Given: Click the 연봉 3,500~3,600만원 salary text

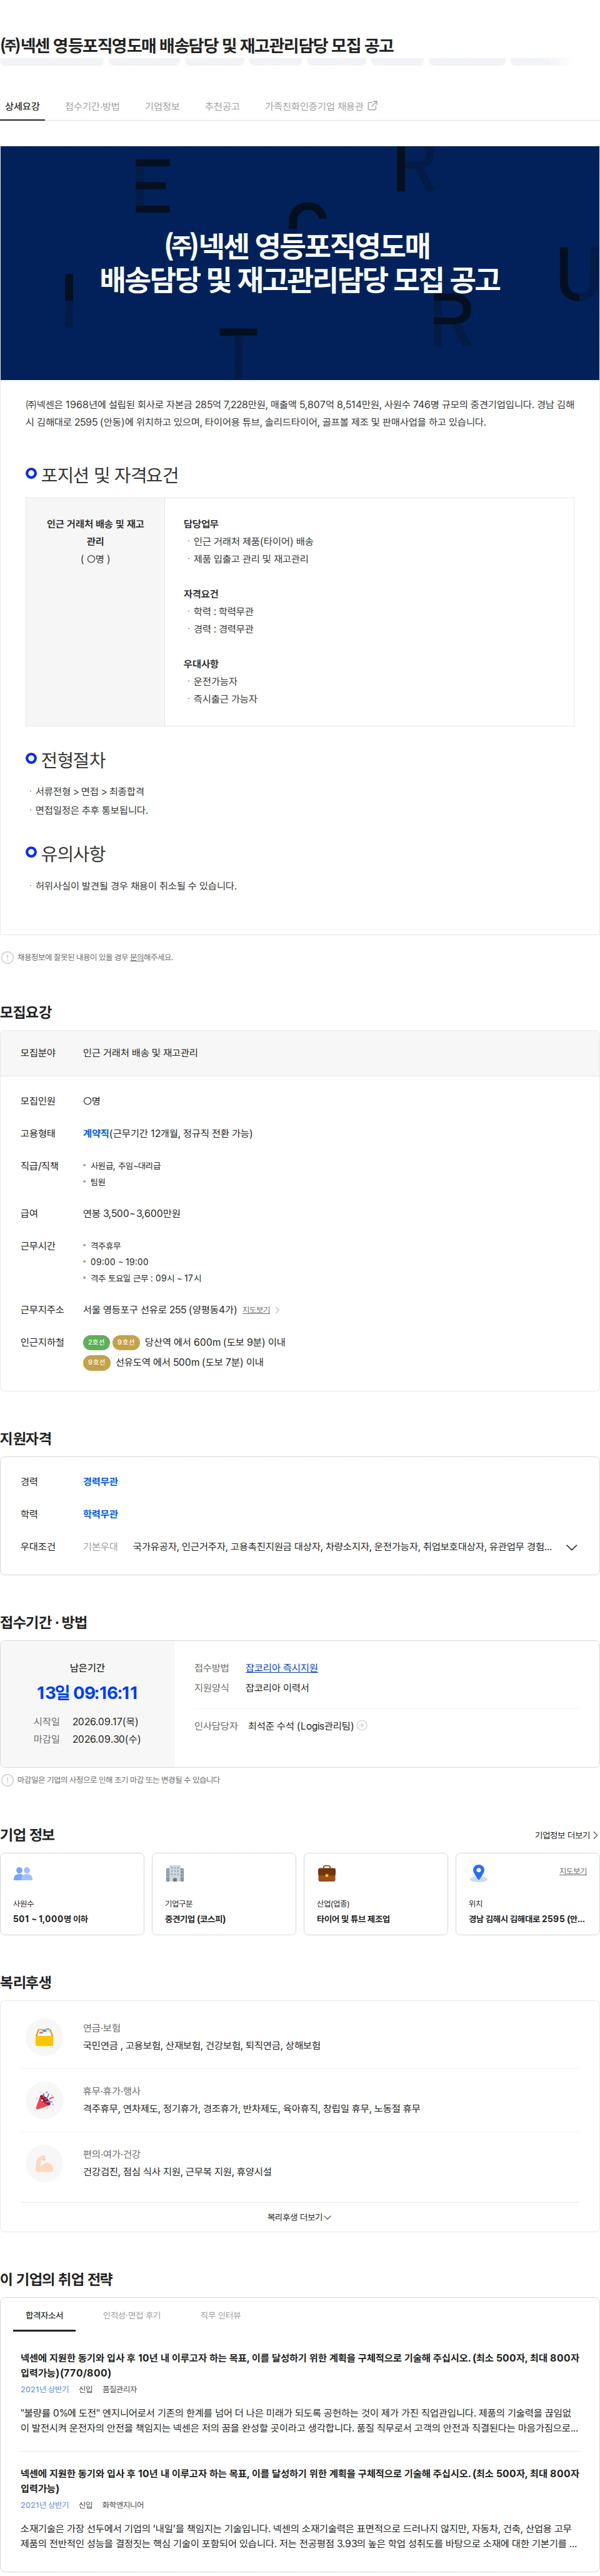Looking at the screenshot, I should click(x=132, y=1213).
